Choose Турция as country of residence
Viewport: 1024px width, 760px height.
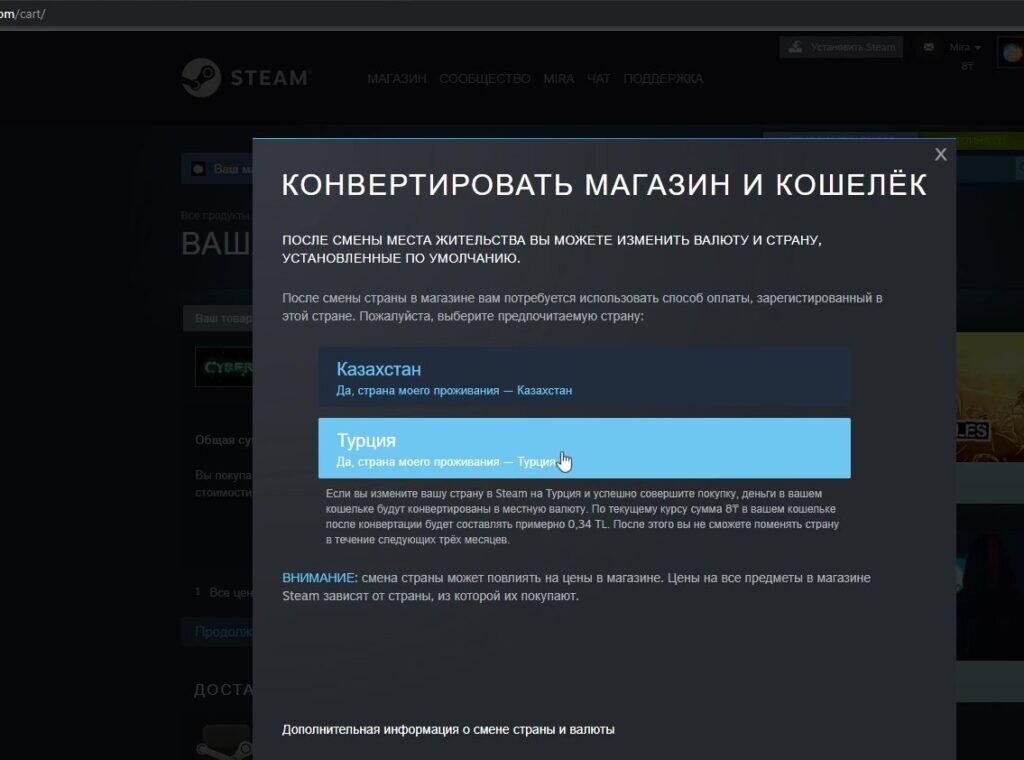584,448
